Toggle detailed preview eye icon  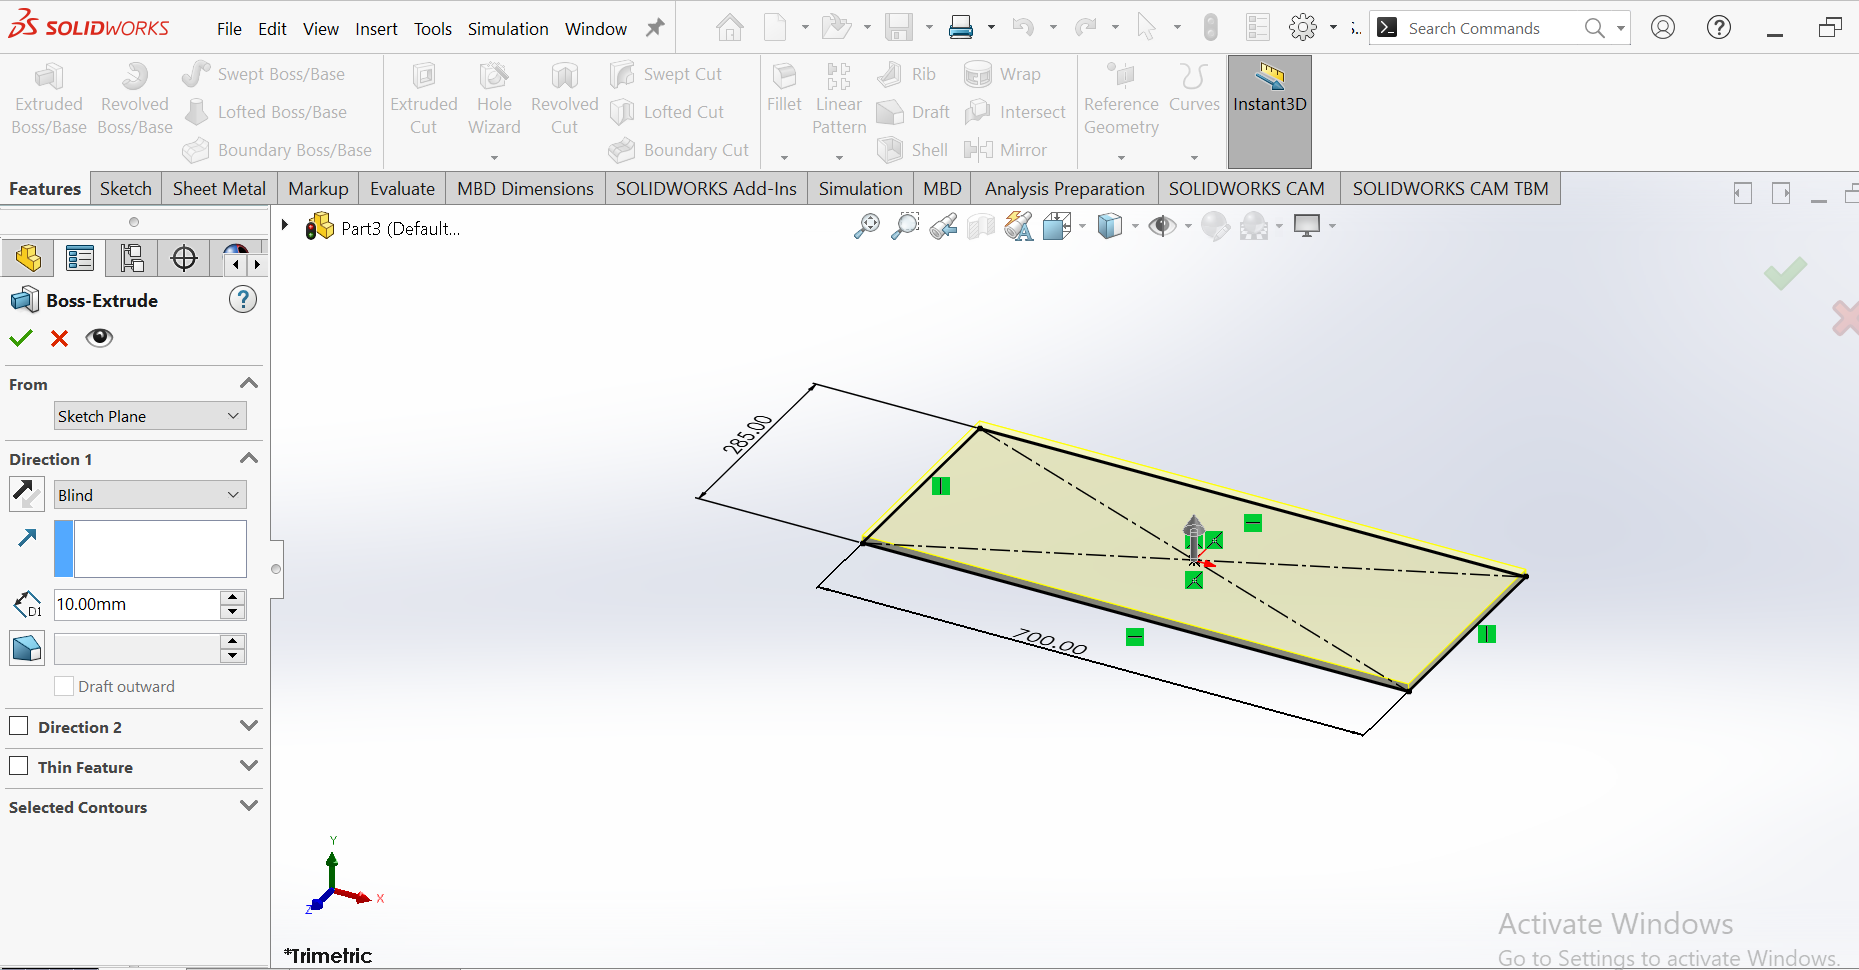[99, 338]
